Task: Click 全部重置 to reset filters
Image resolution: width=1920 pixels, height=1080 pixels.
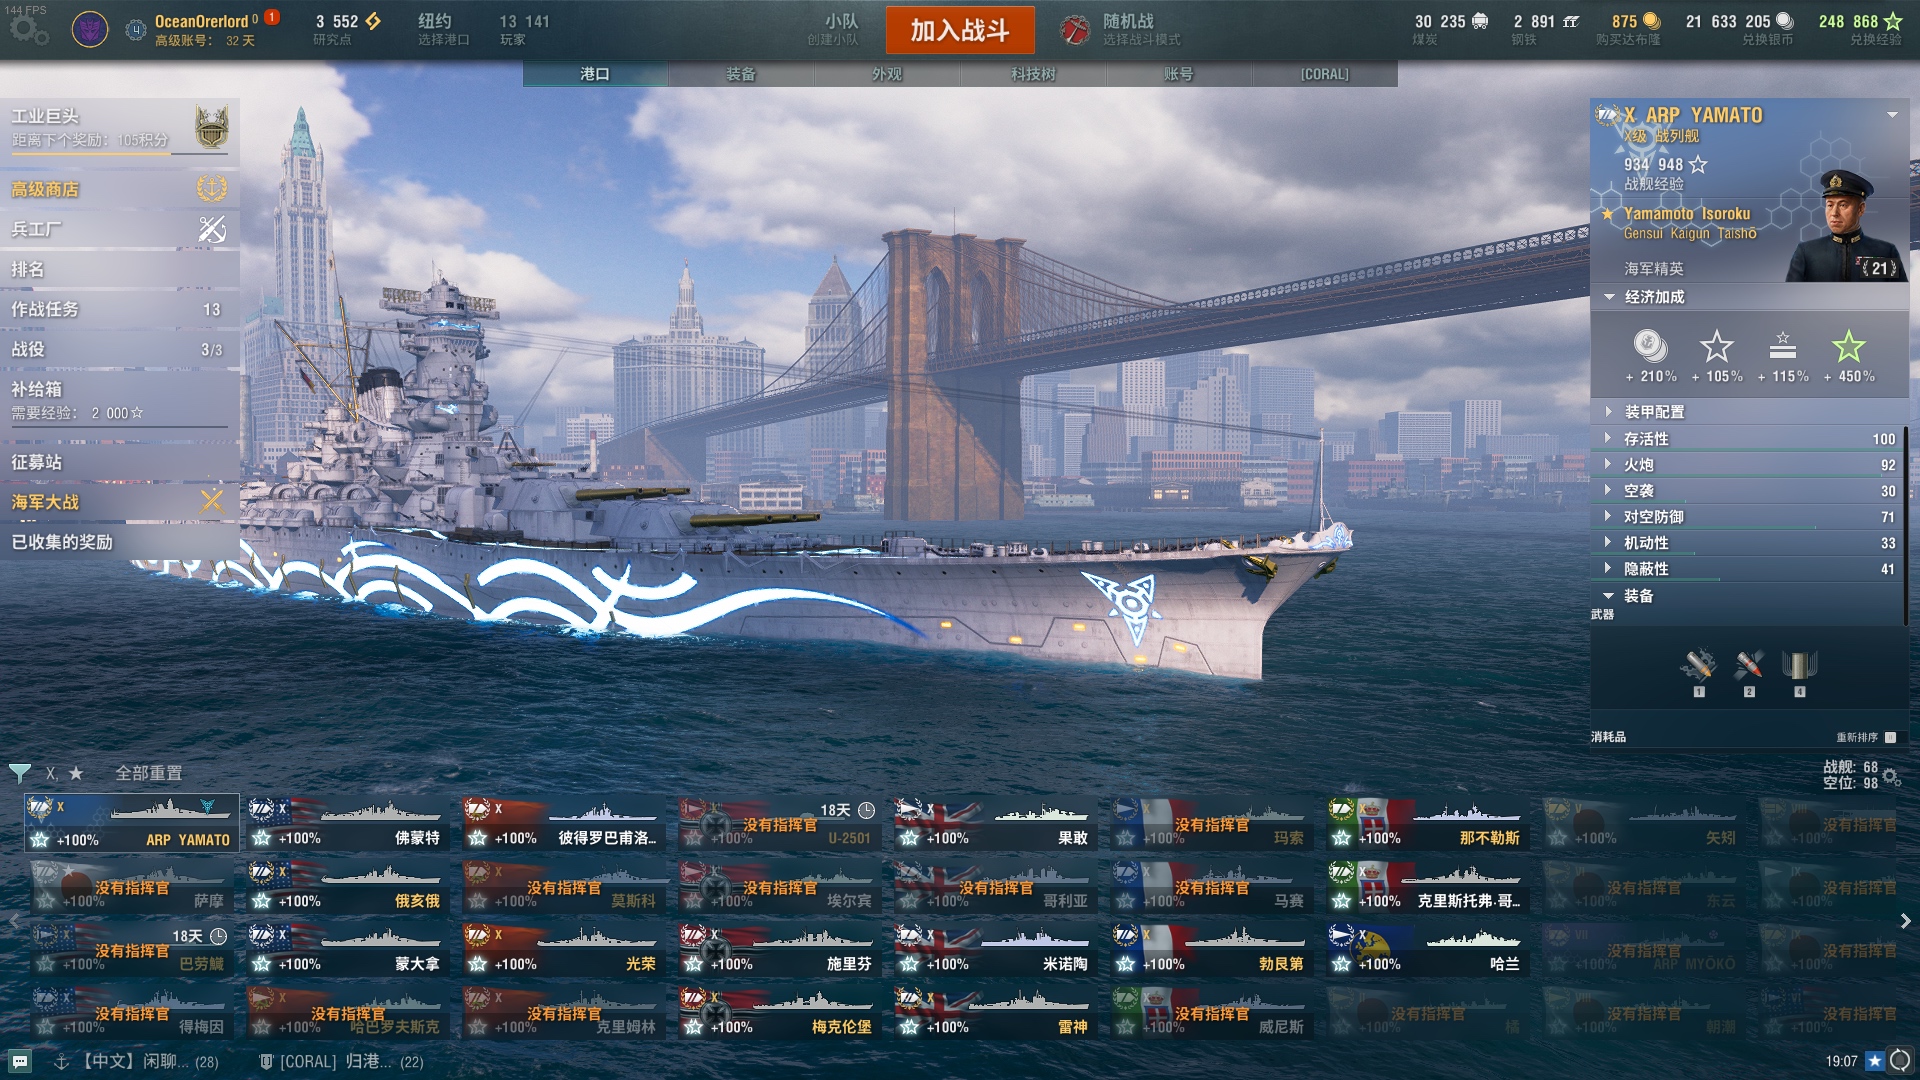Action: click(x=149, y=773)
